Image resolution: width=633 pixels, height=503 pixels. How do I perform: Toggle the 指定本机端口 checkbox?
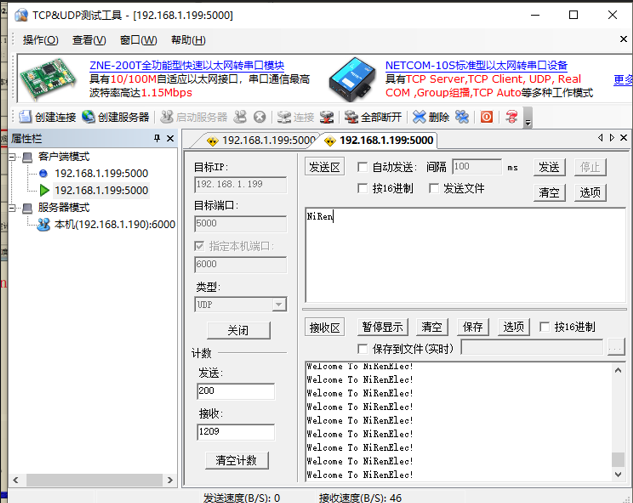tap(199, 246)
